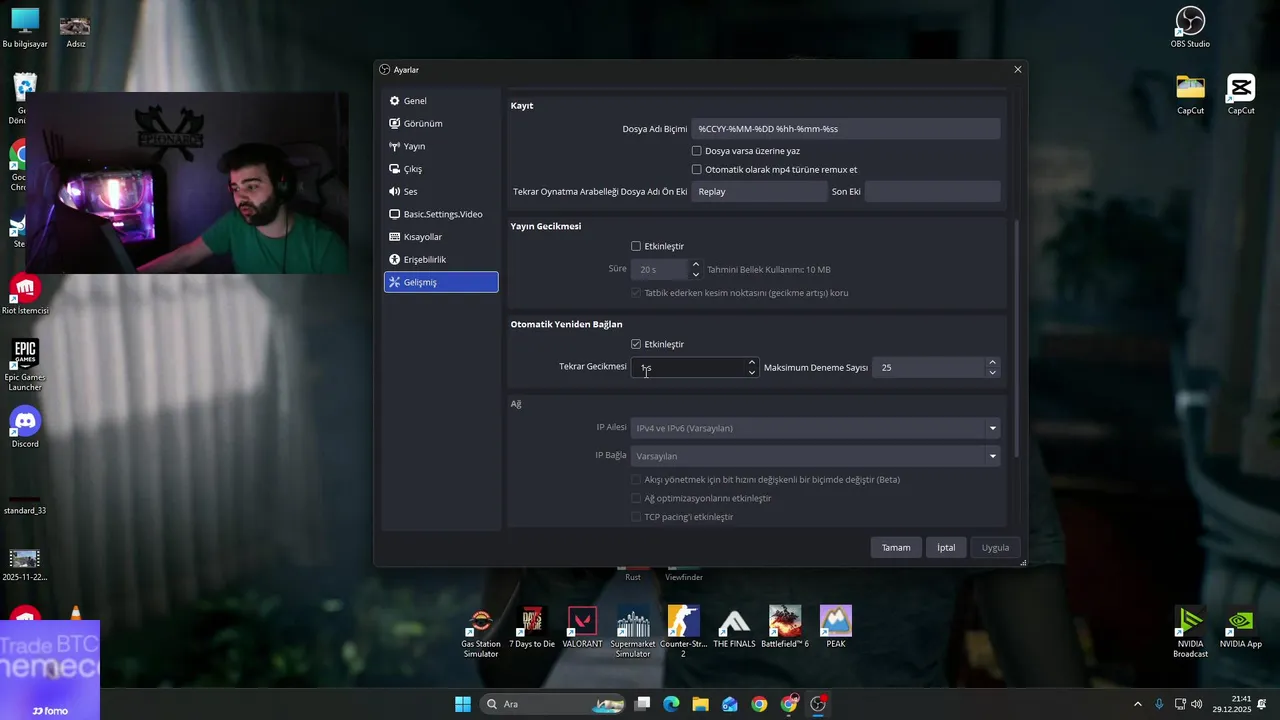Open the Outlook mail taskbar icon

pyautogui.click(x=730, y=704)
